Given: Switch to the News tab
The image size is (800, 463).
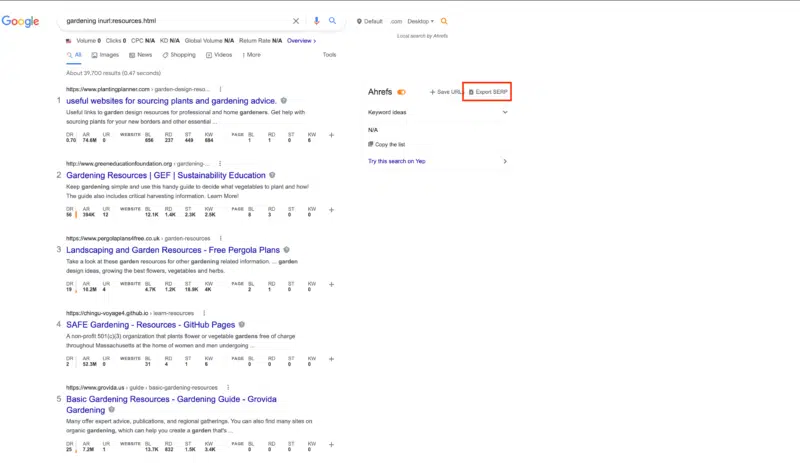Looking at the screenshot, I should pos(141,55).
